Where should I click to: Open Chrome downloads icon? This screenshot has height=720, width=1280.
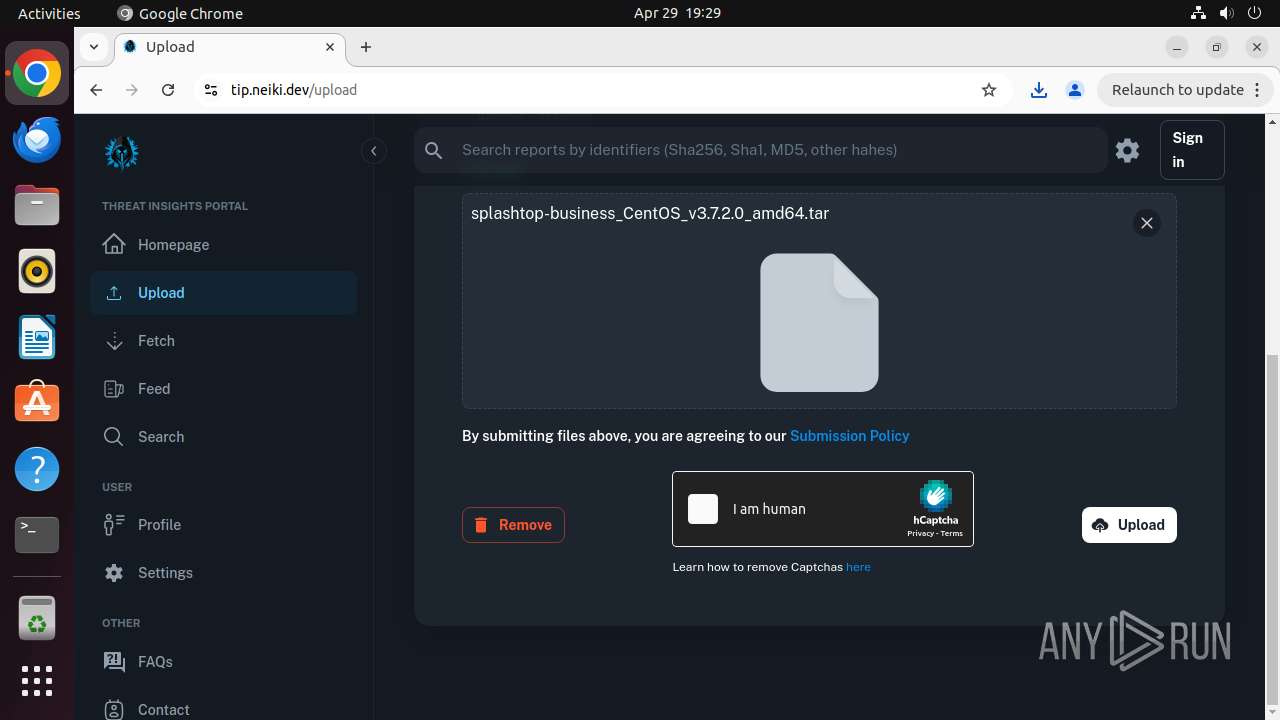pos(1039,90)
